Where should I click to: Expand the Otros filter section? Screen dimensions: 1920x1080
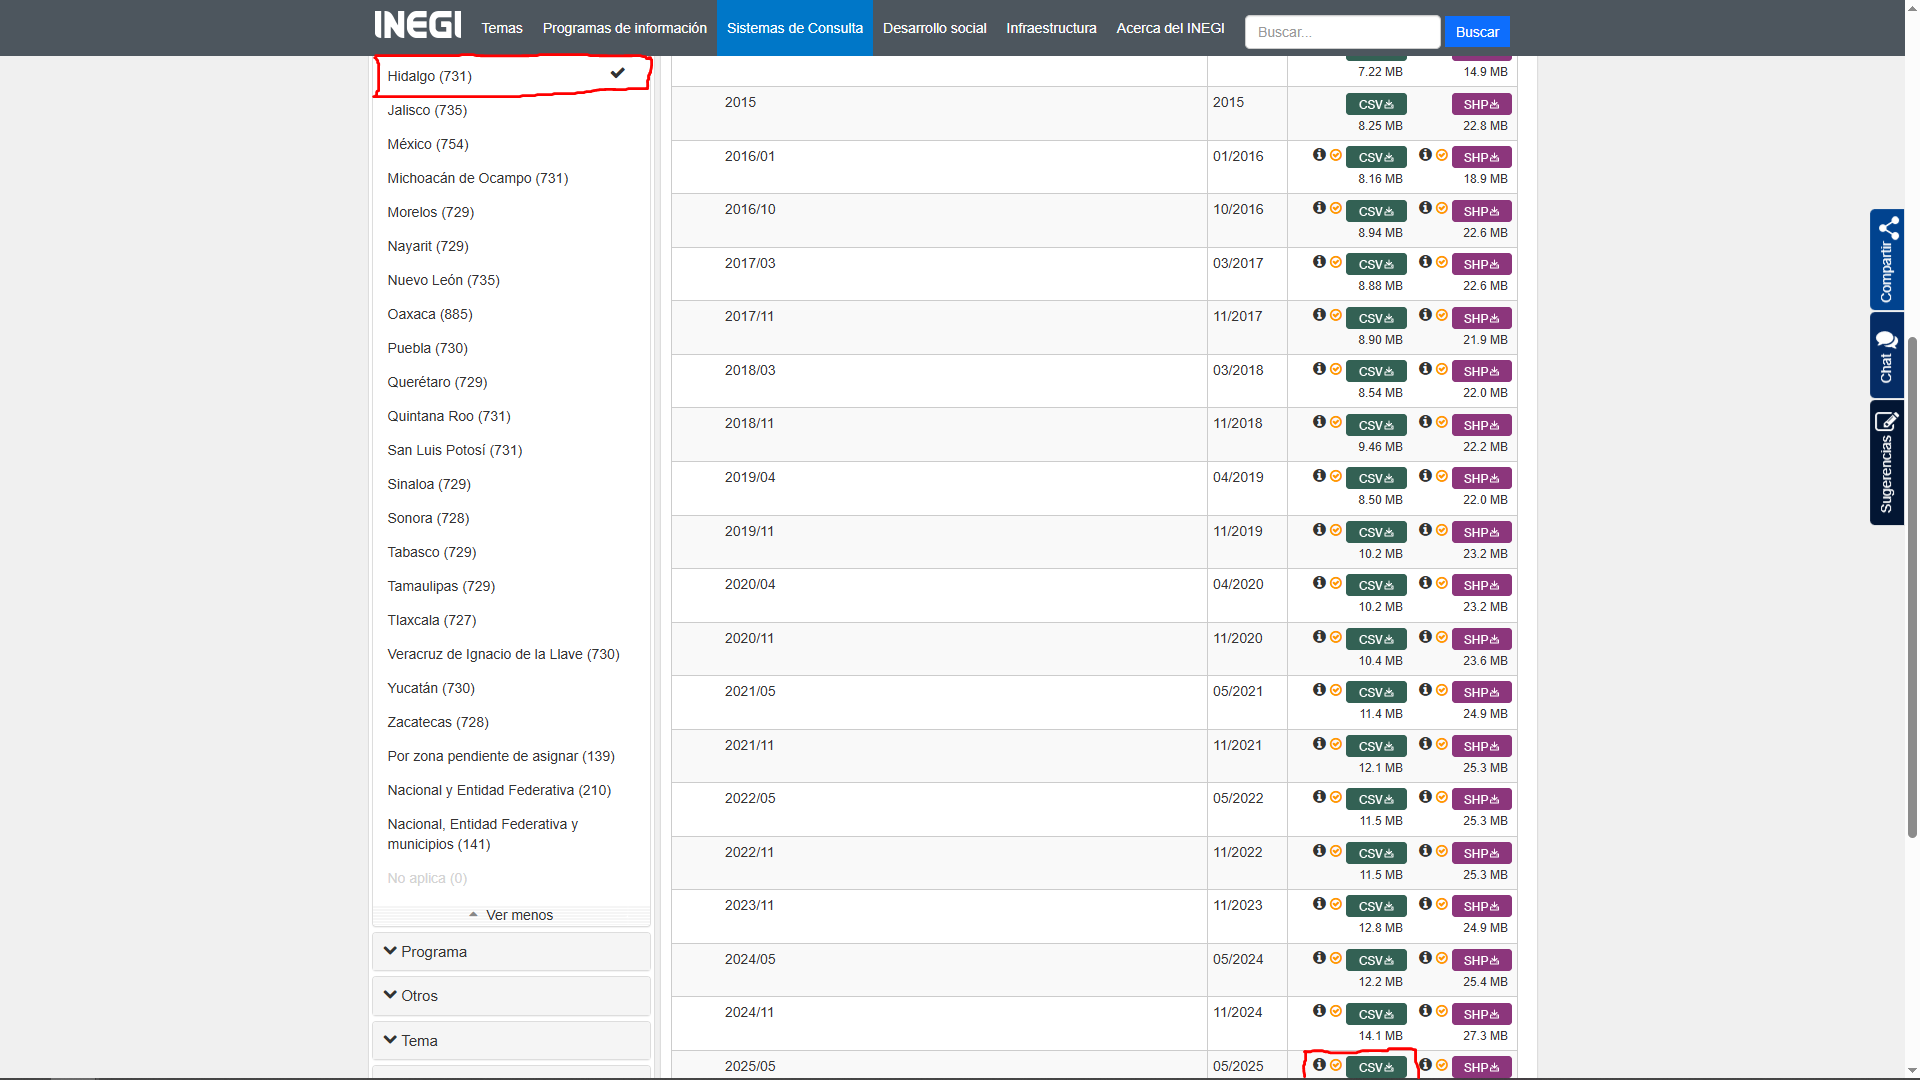pos(511,996)
